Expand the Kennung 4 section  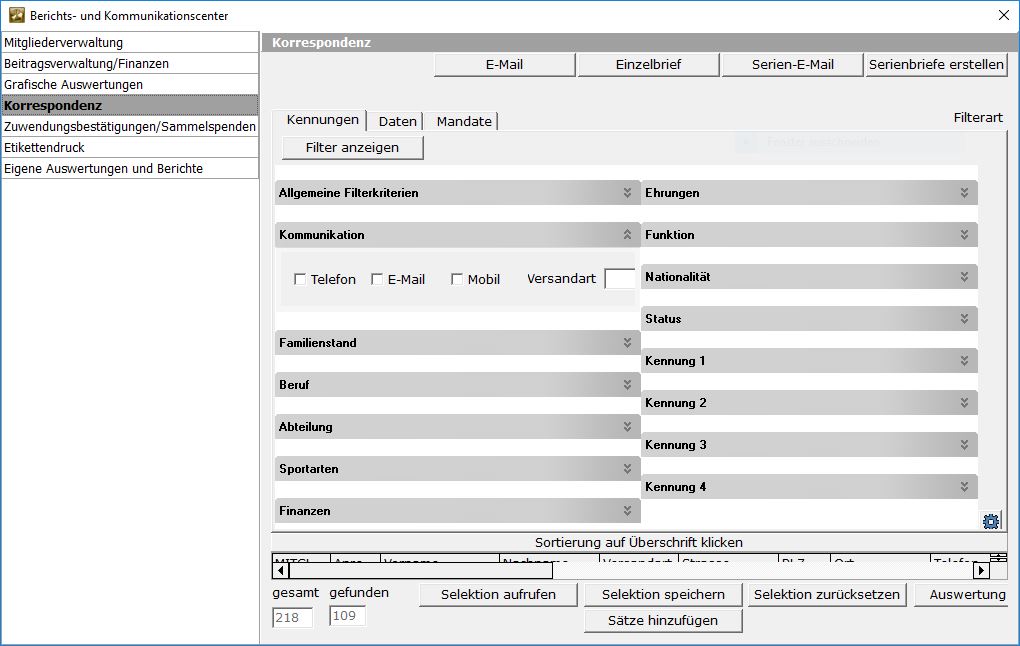[964, 487]
